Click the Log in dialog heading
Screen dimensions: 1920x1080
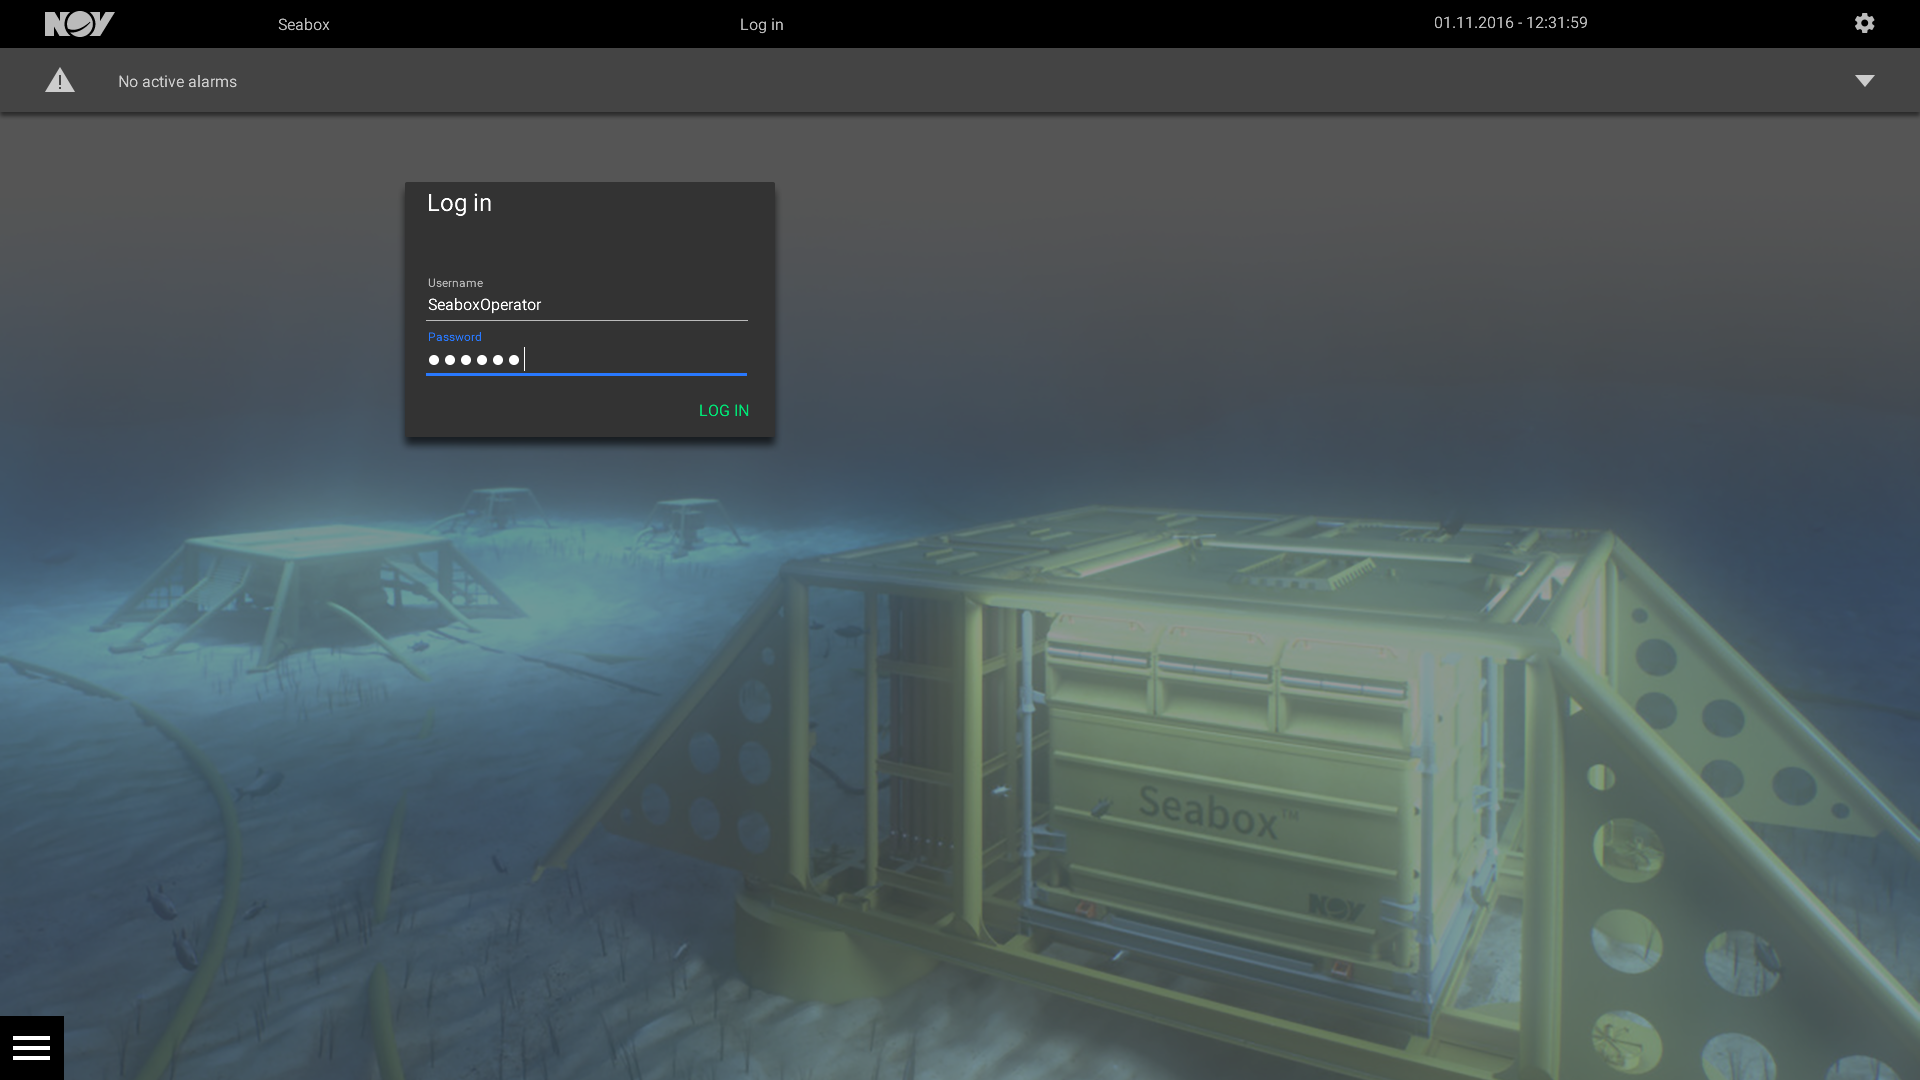point(460,203)
